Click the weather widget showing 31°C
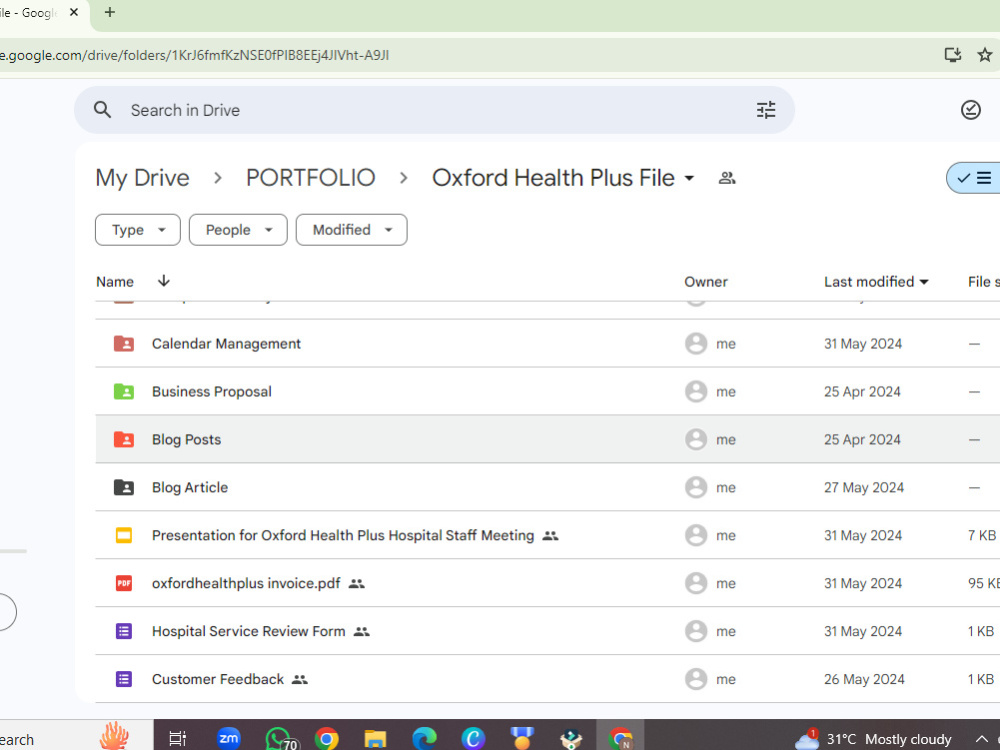 point(873,739)
